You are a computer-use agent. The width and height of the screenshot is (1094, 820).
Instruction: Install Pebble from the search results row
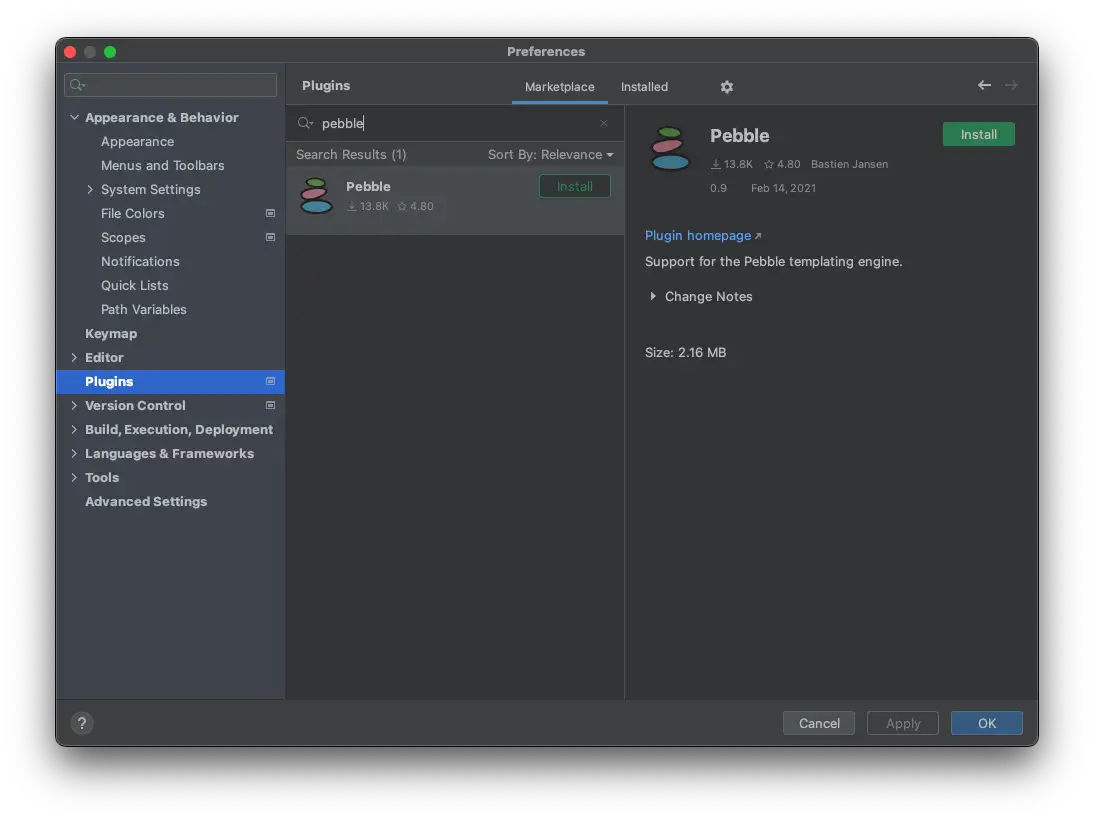coord(574,186)
